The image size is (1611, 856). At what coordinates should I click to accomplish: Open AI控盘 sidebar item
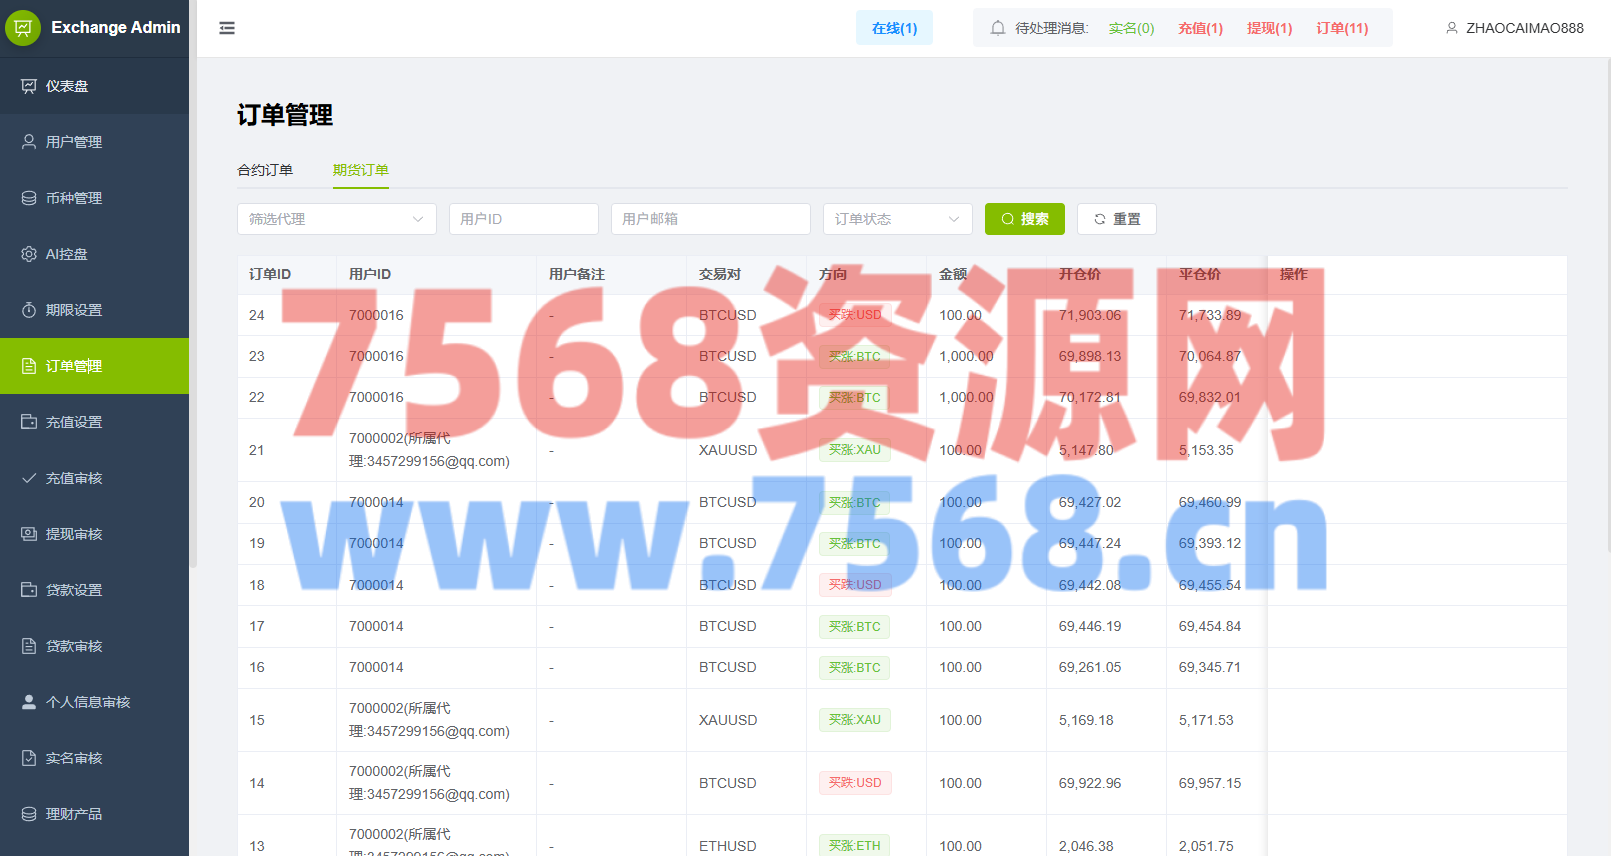(66, 254)
